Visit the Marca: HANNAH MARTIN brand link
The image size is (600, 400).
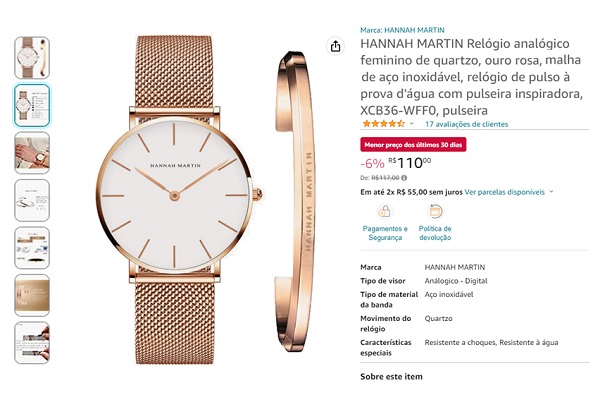(402, 30)
